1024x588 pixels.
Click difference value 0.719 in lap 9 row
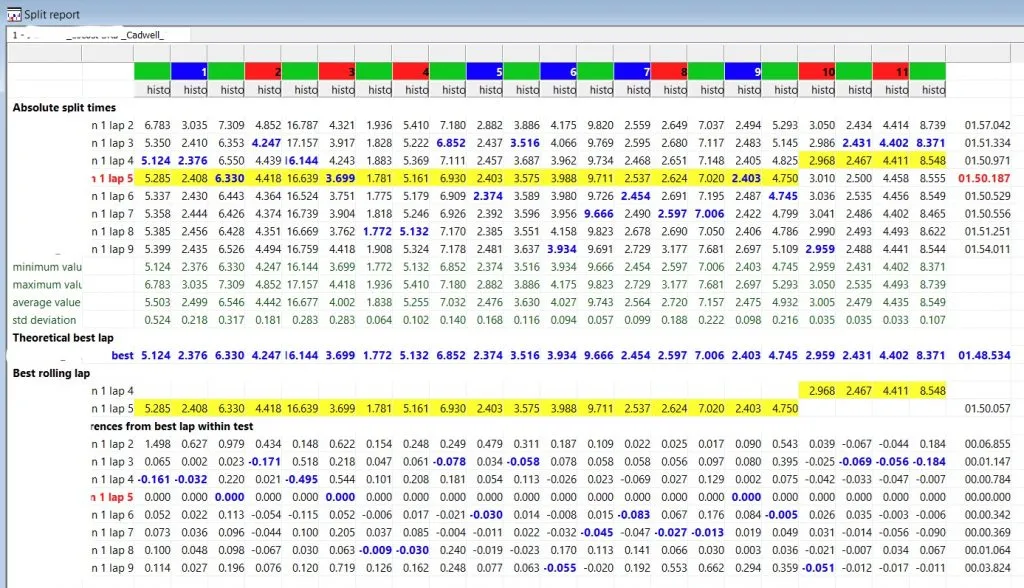pos(342,568)
